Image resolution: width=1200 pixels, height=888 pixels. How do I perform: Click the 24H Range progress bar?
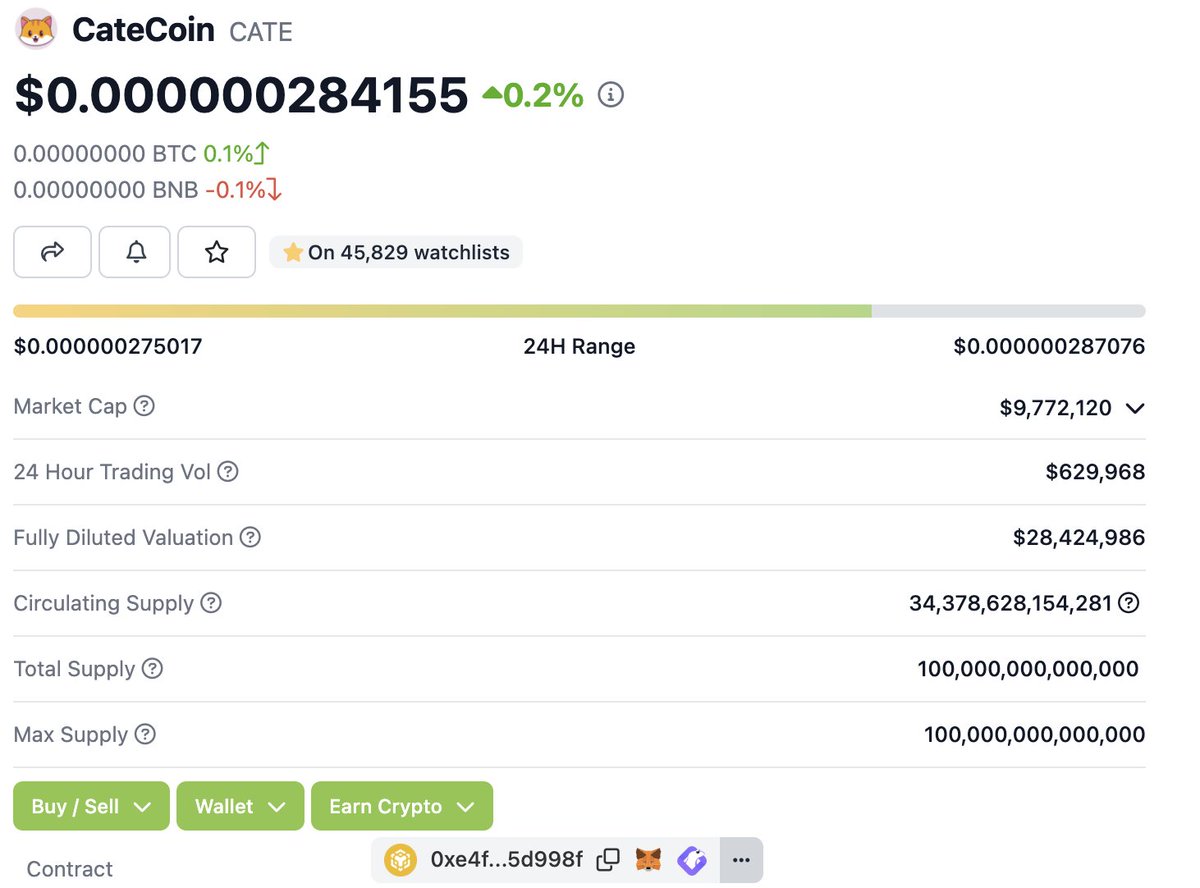pyautogui.click(x=579, y=311)
